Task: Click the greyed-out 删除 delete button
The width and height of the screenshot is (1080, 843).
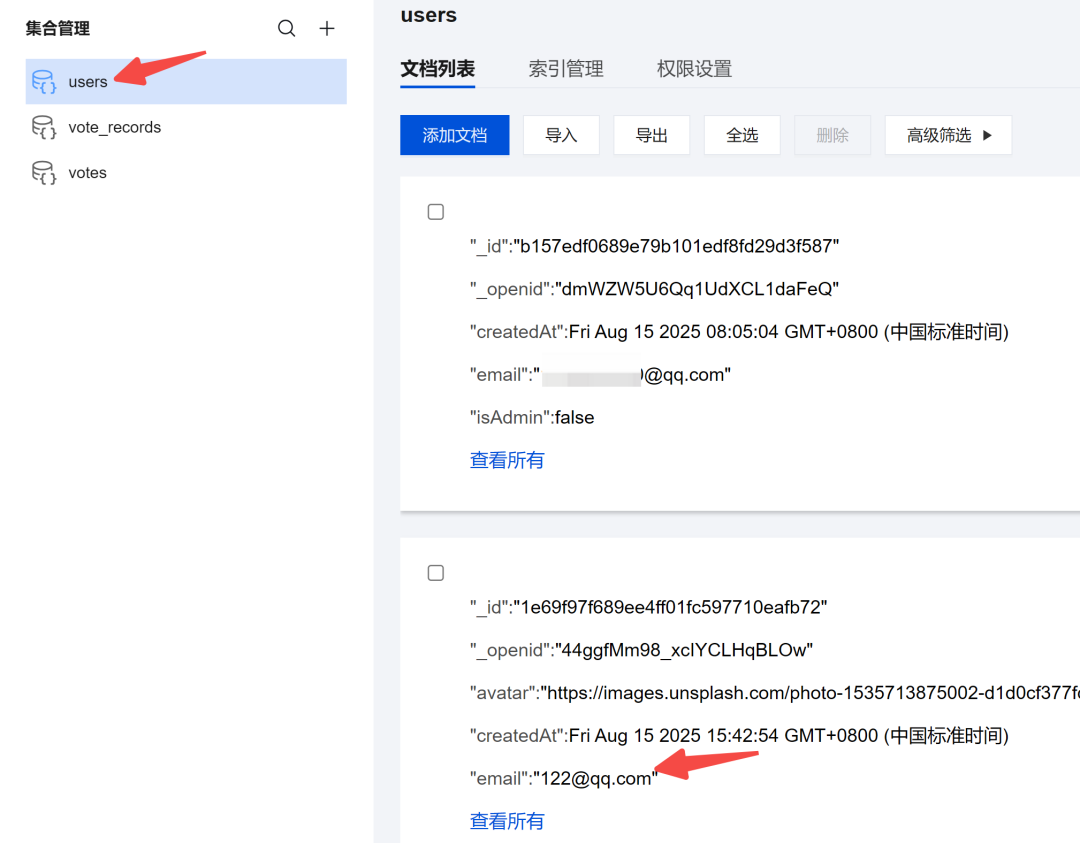Action: click(x=832, y=135)
